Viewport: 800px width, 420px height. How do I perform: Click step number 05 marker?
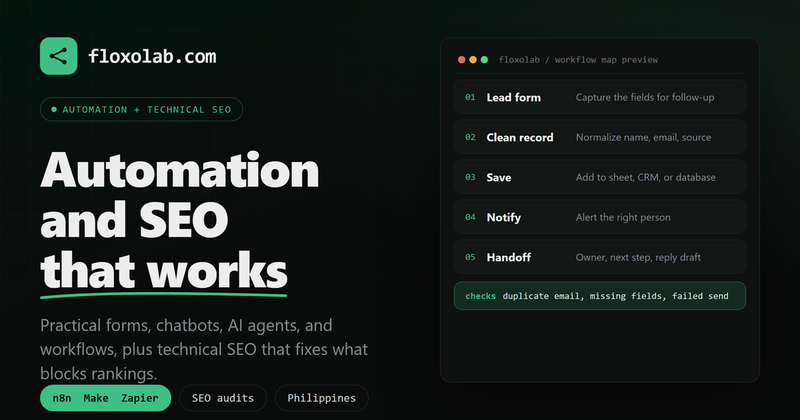(470, 257)
